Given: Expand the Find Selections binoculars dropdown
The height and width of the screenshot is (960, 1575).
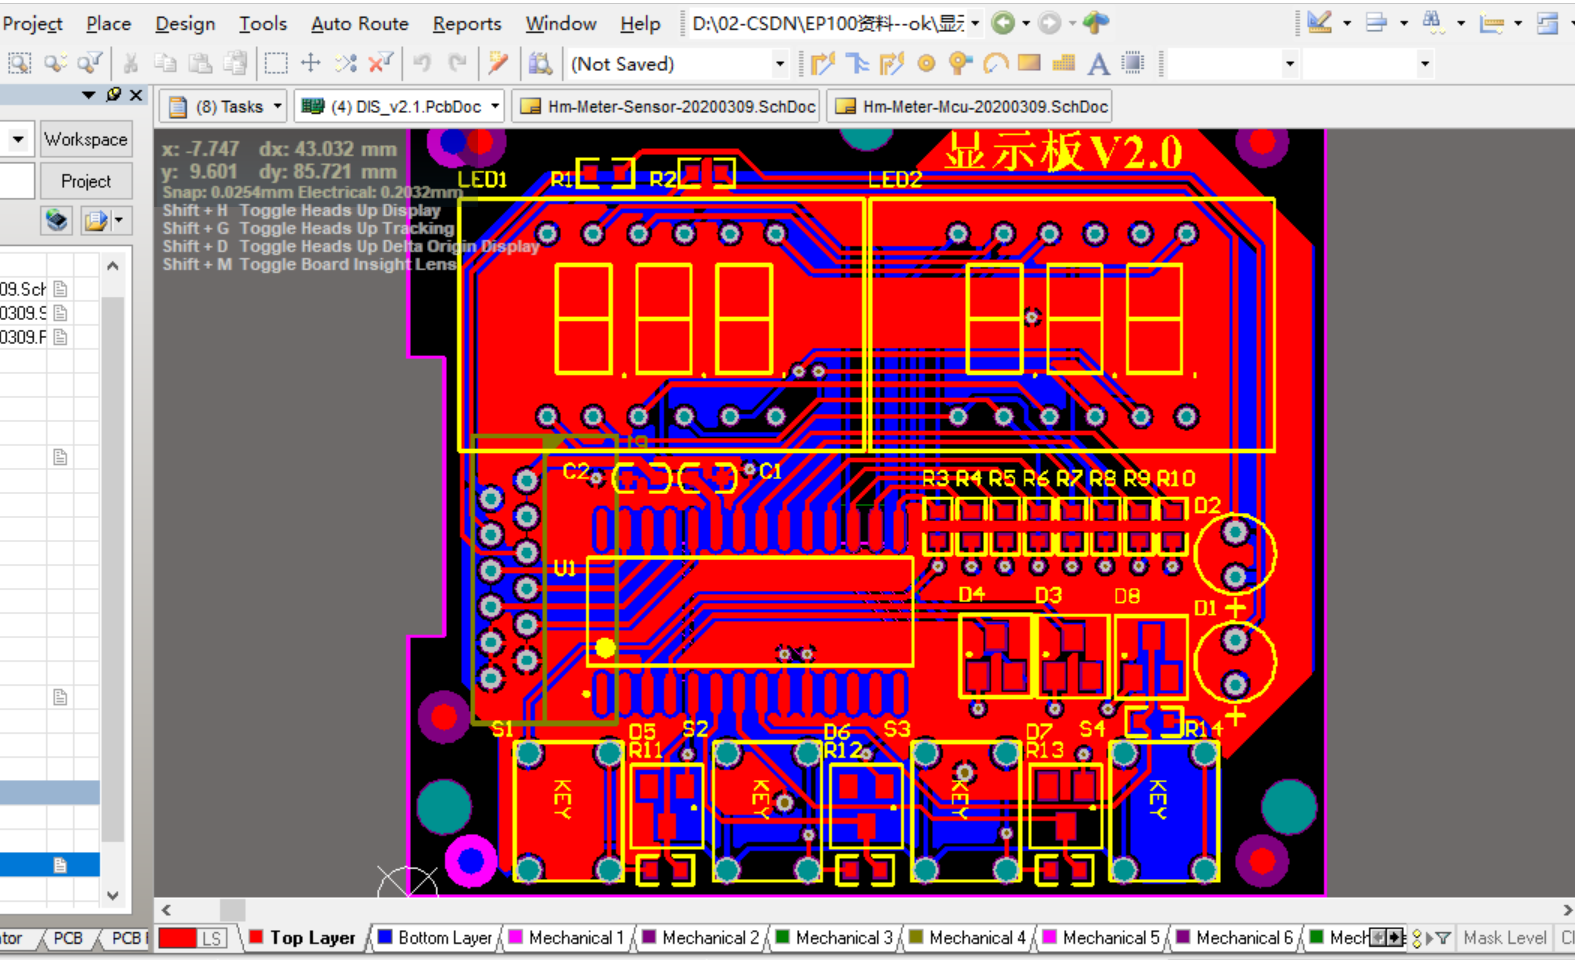Looking at the screenshot, I should (1461, 22).
